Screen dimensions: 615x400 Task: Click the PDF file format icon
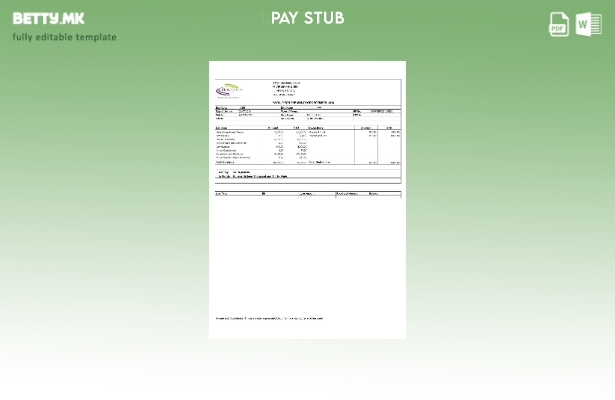tap(559, 24)
